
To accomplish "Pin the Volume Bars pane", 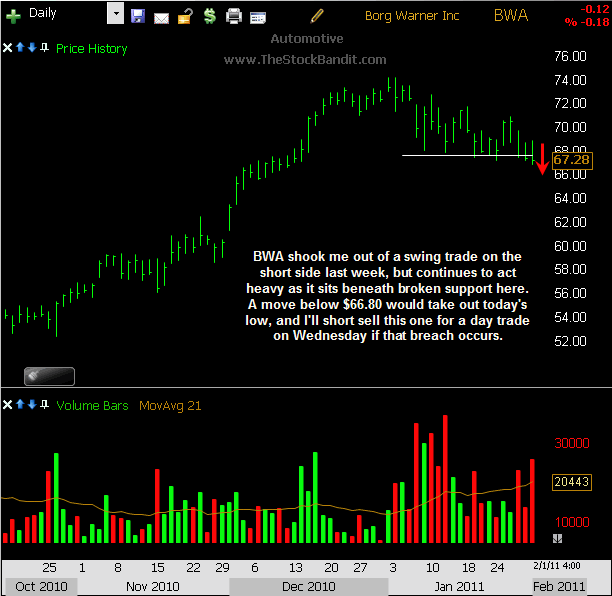I will pos(44,405).
